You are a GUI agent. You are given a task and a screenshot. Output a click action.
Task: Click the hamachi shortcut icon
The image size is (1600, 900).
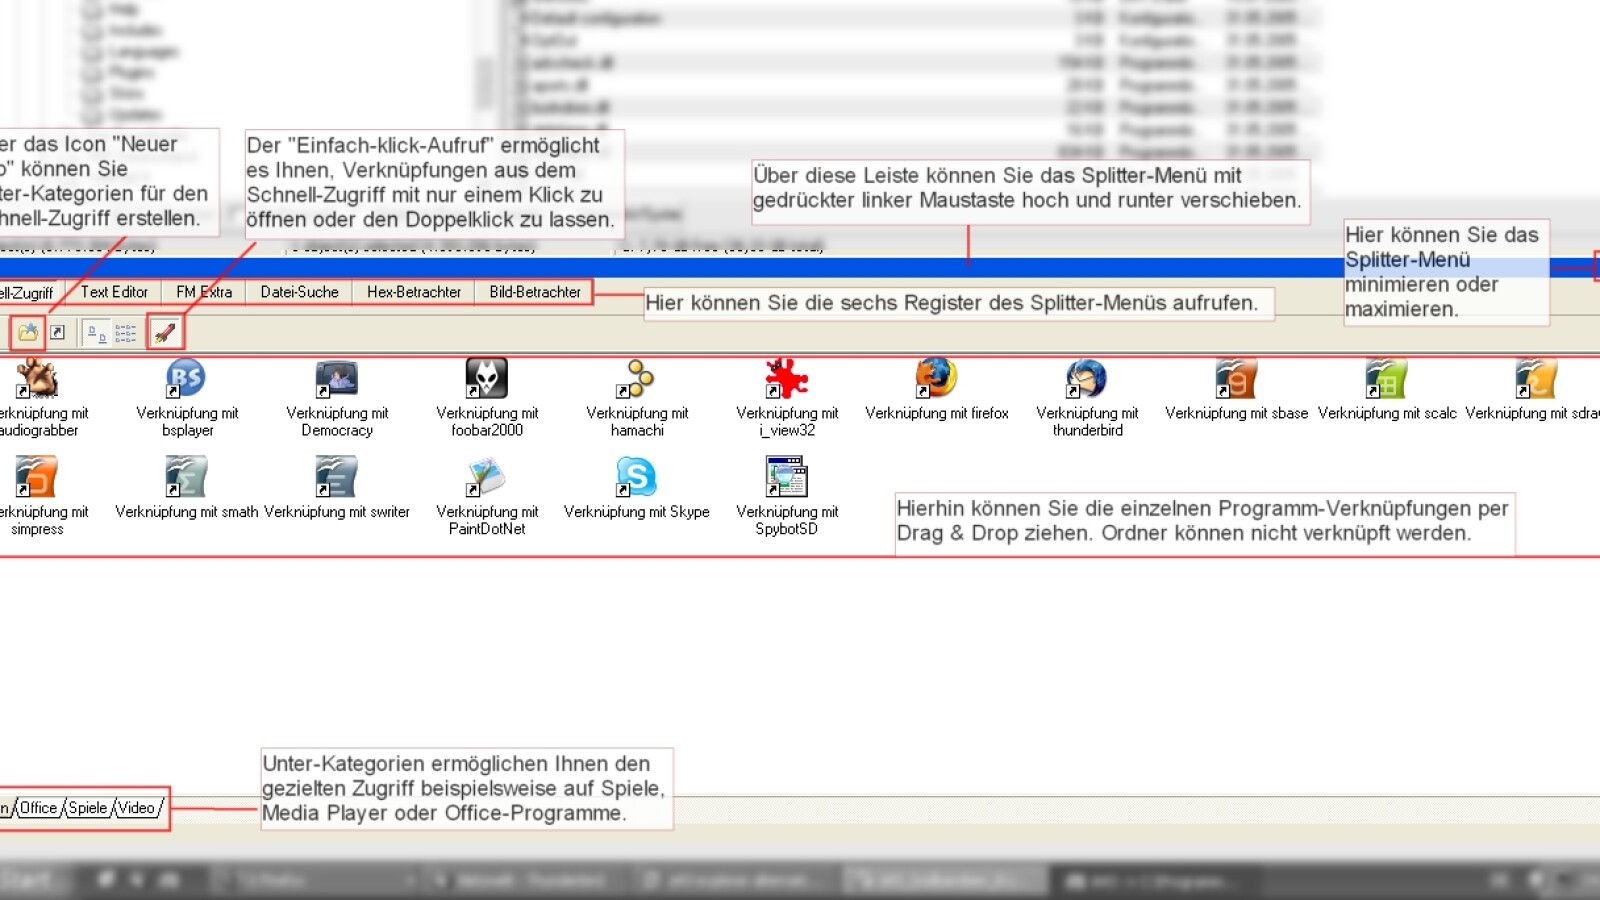pyautogui.click(x=636, y=380)
